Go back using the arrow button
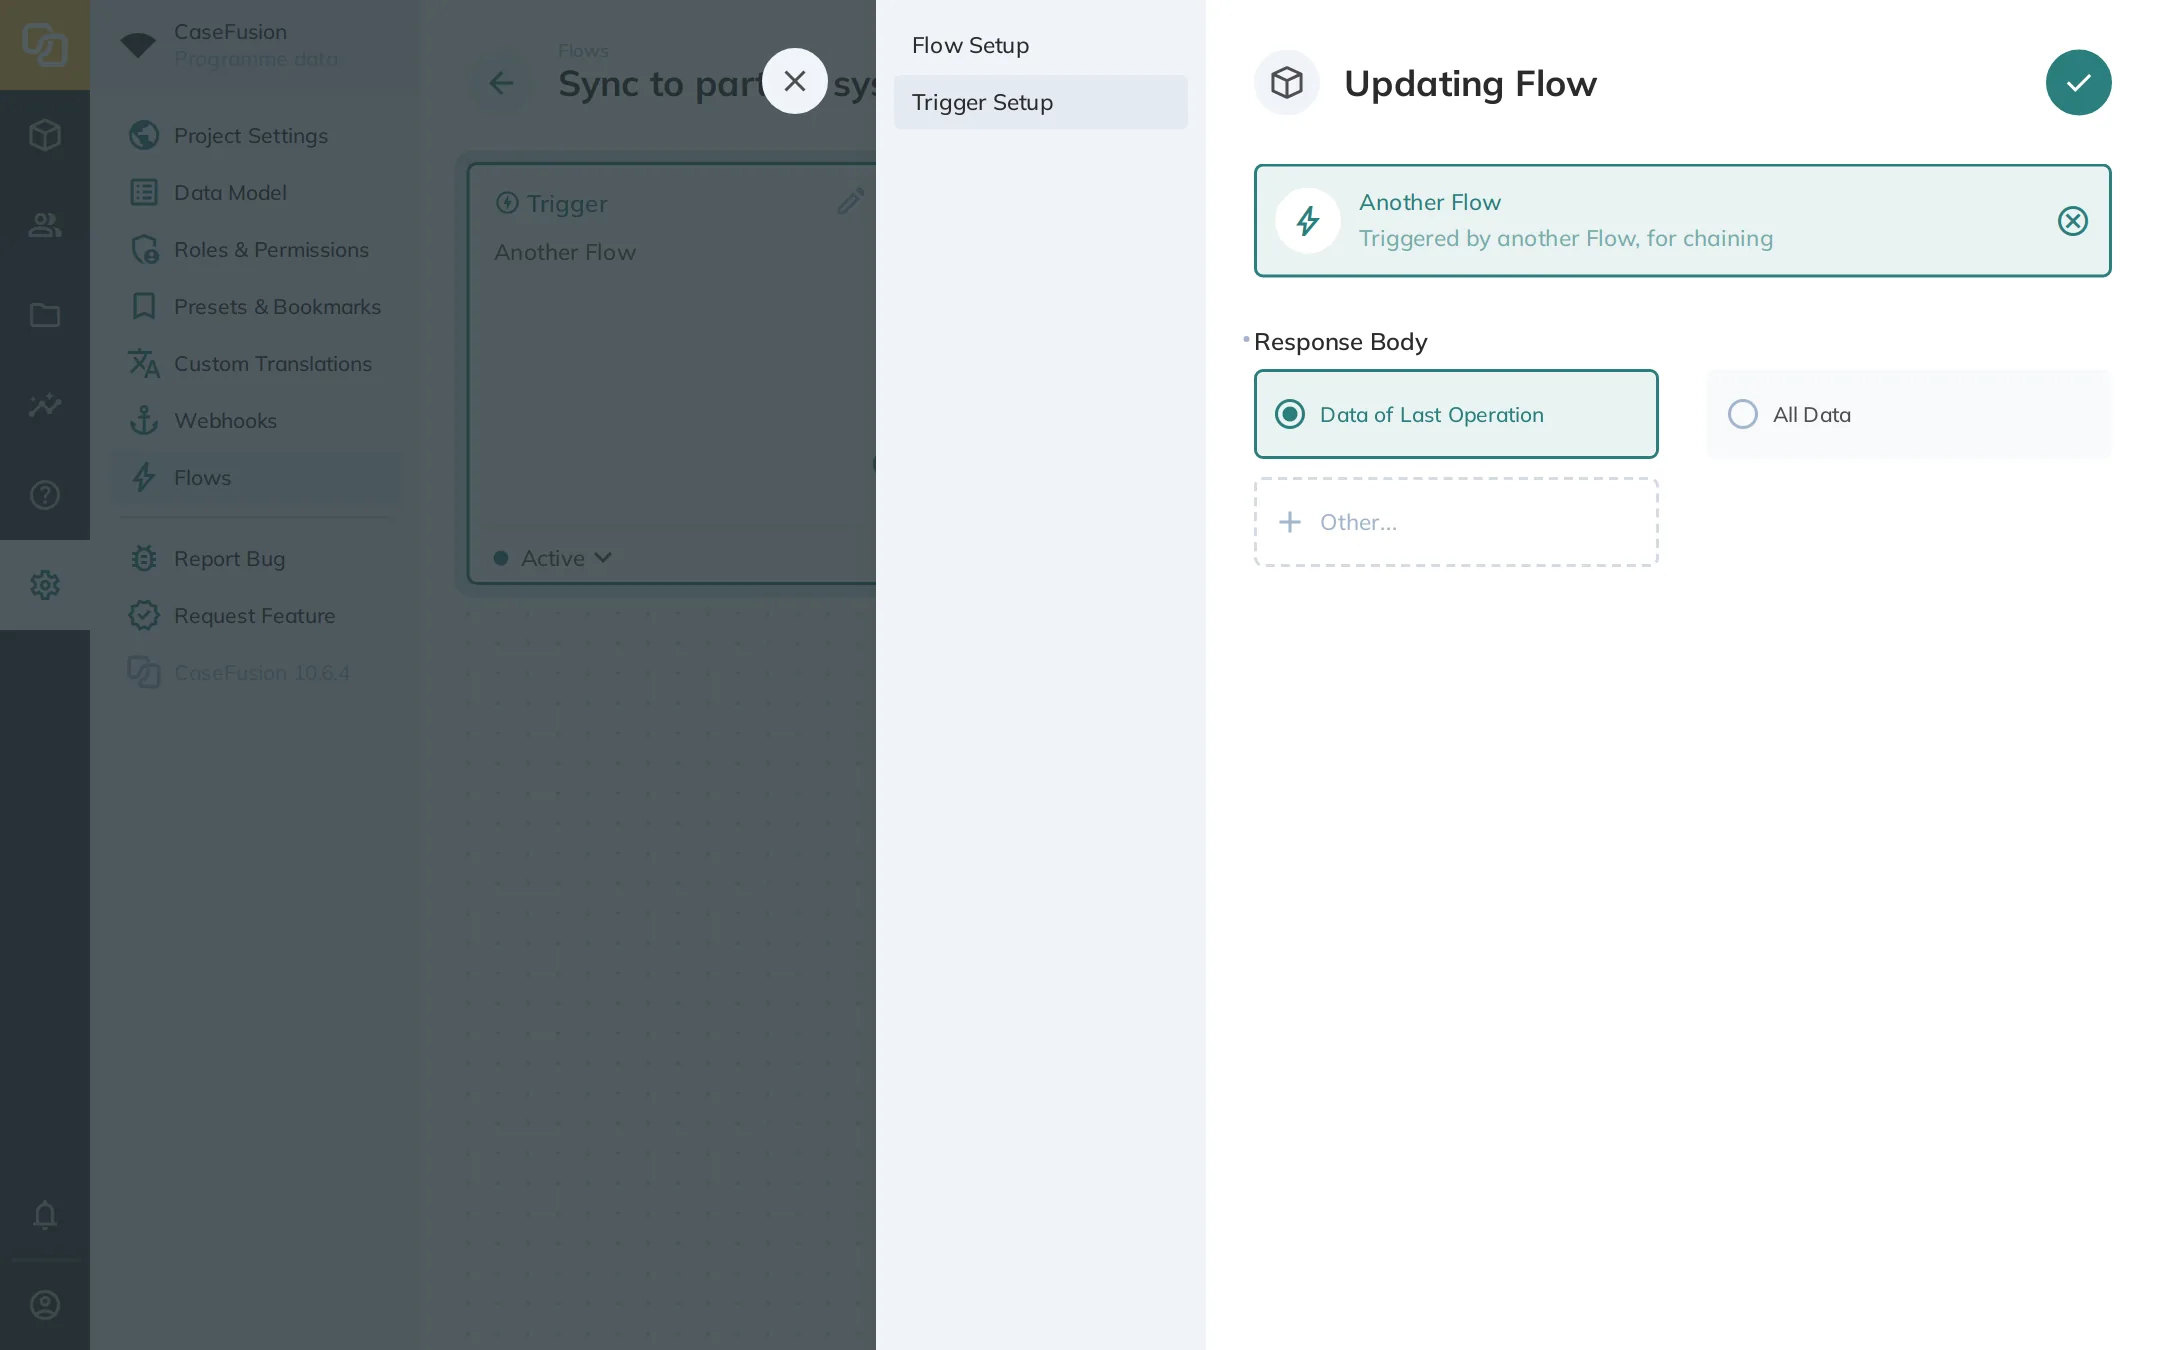 point(501,83)
